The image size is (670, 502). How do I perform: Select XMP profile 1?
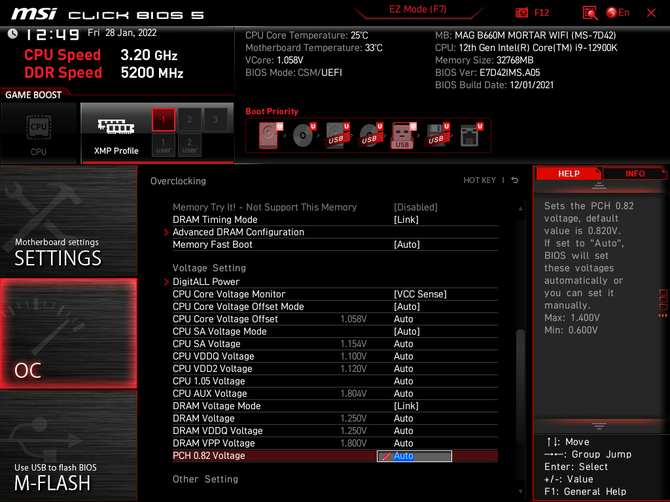click(x=163, y=120)
